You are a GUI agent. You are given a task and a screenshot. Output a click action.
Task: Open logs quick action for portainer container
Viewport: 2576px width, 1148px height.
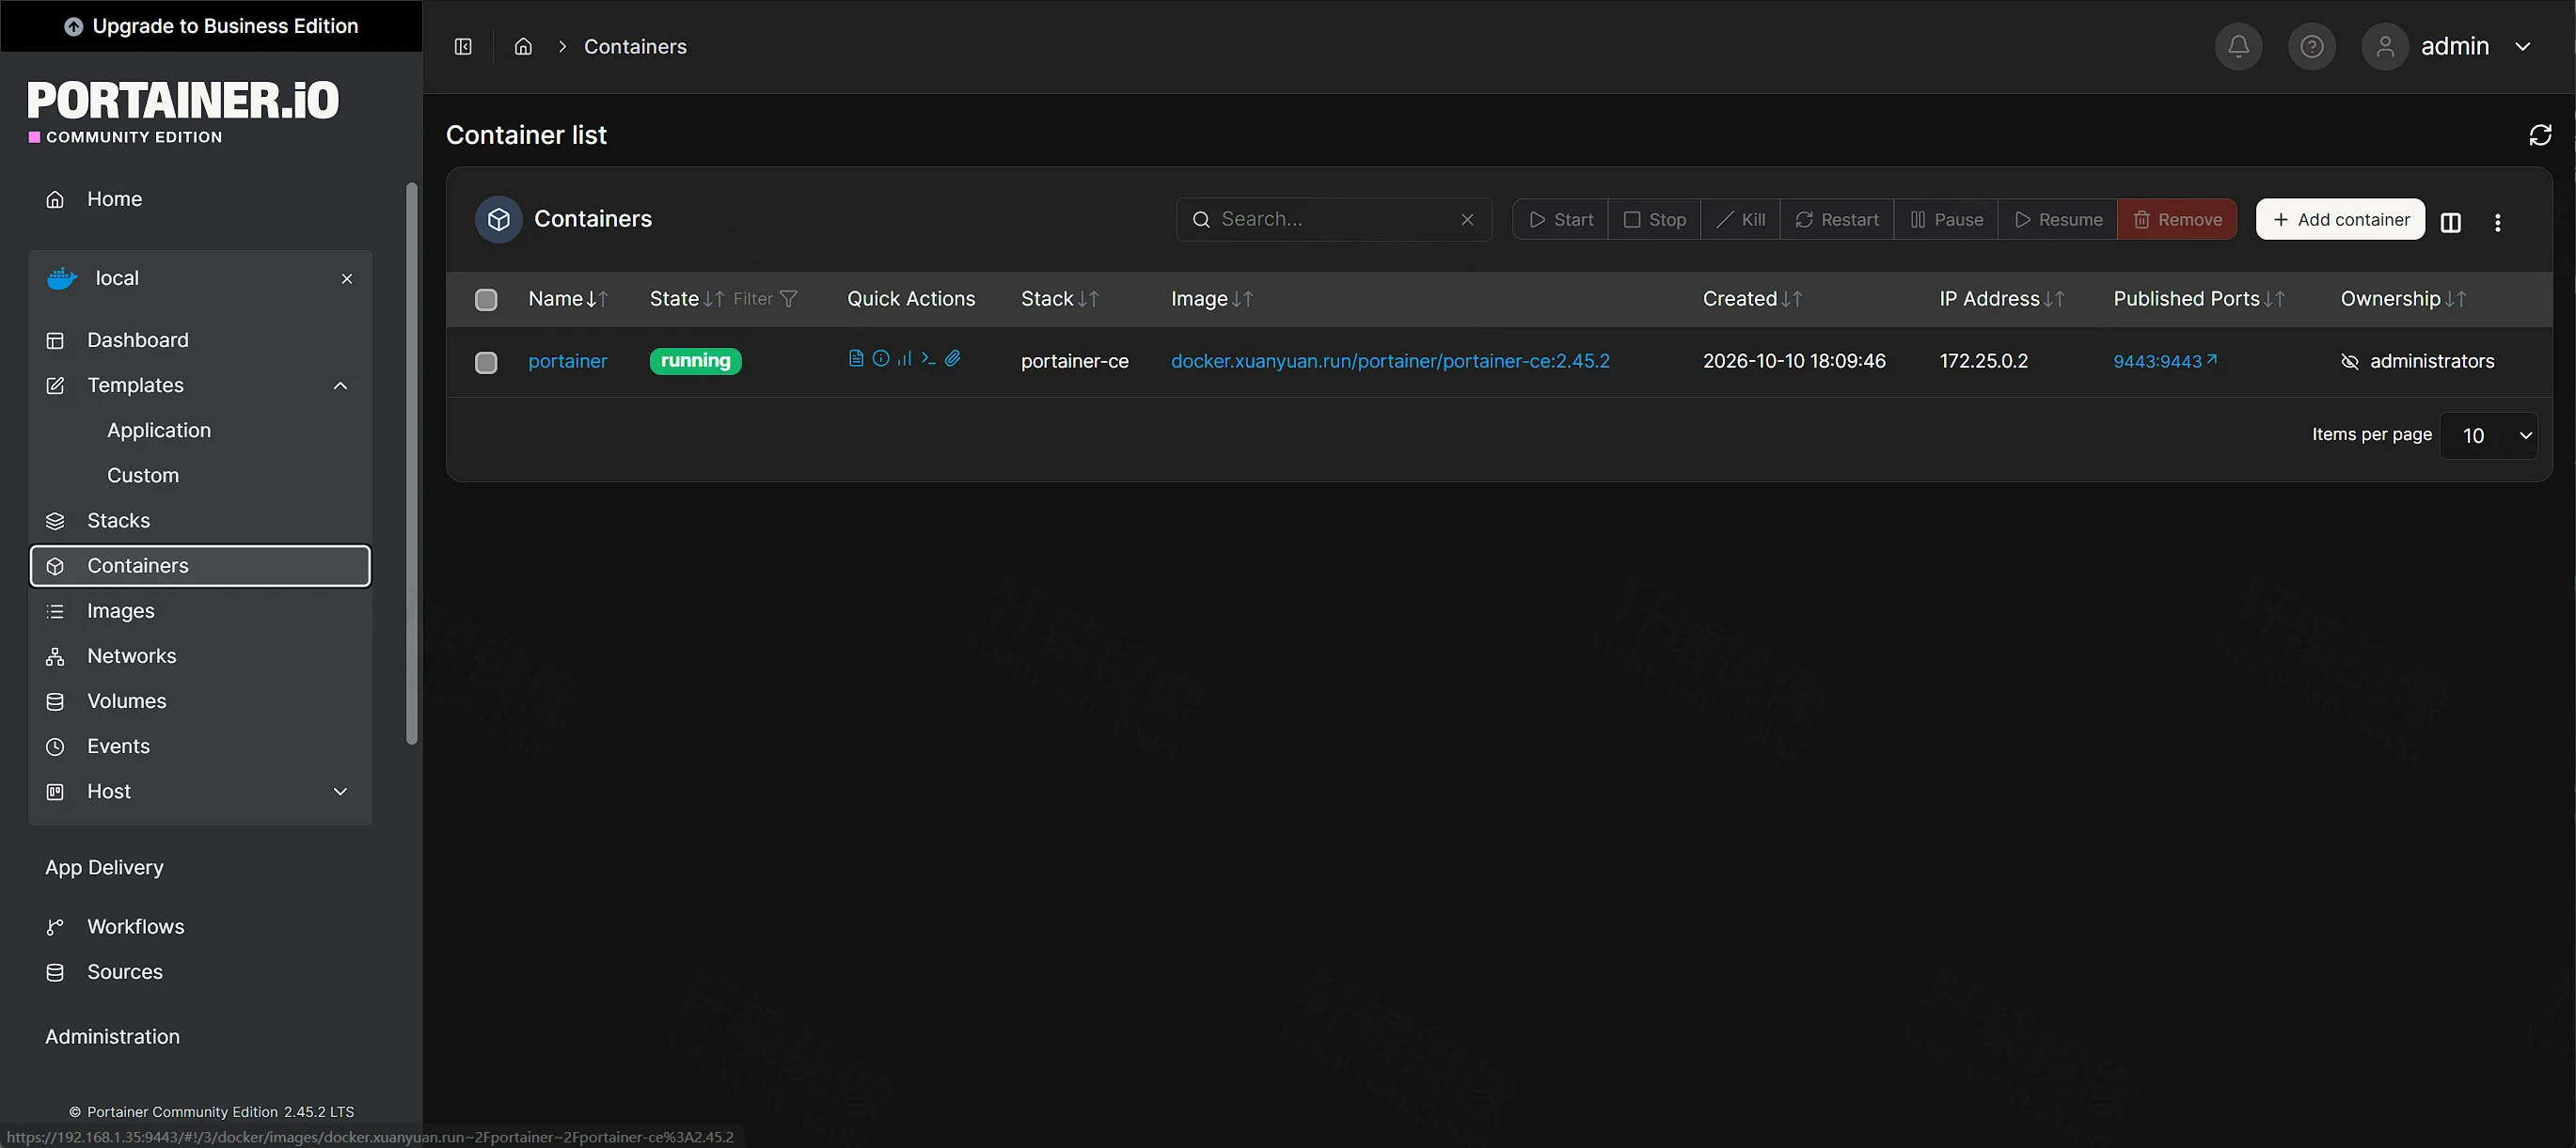click(856, 359)
